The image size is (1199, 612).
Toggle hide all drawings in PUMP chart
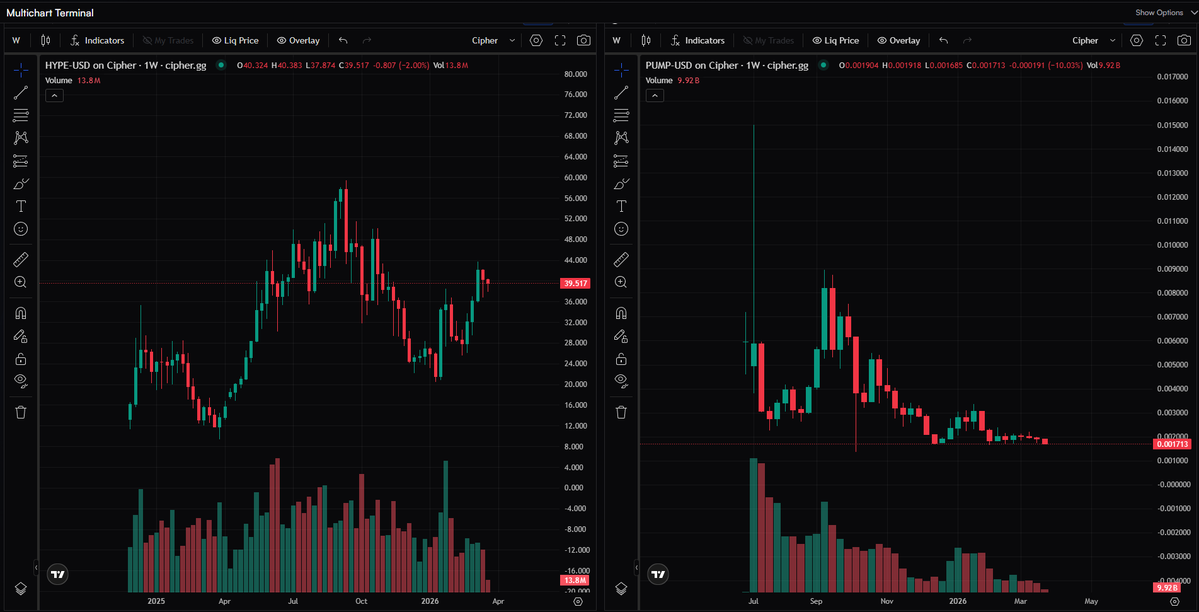tap(621, 381)
